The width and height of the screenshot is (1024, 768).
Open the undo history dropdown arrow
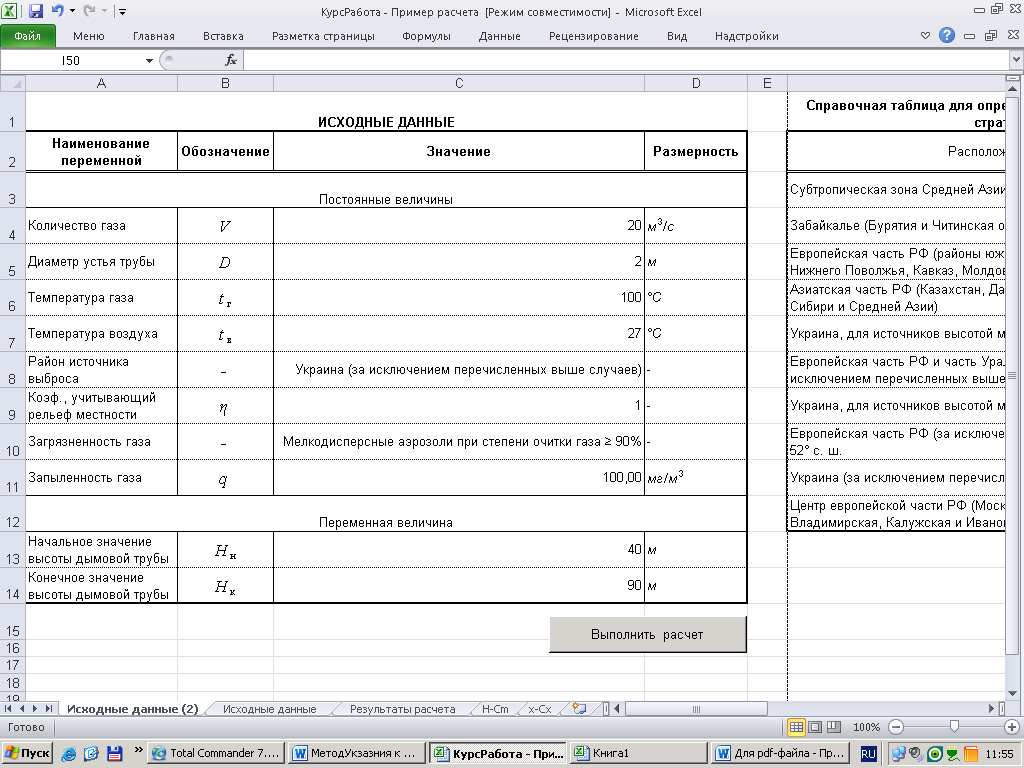click(72, 11)
